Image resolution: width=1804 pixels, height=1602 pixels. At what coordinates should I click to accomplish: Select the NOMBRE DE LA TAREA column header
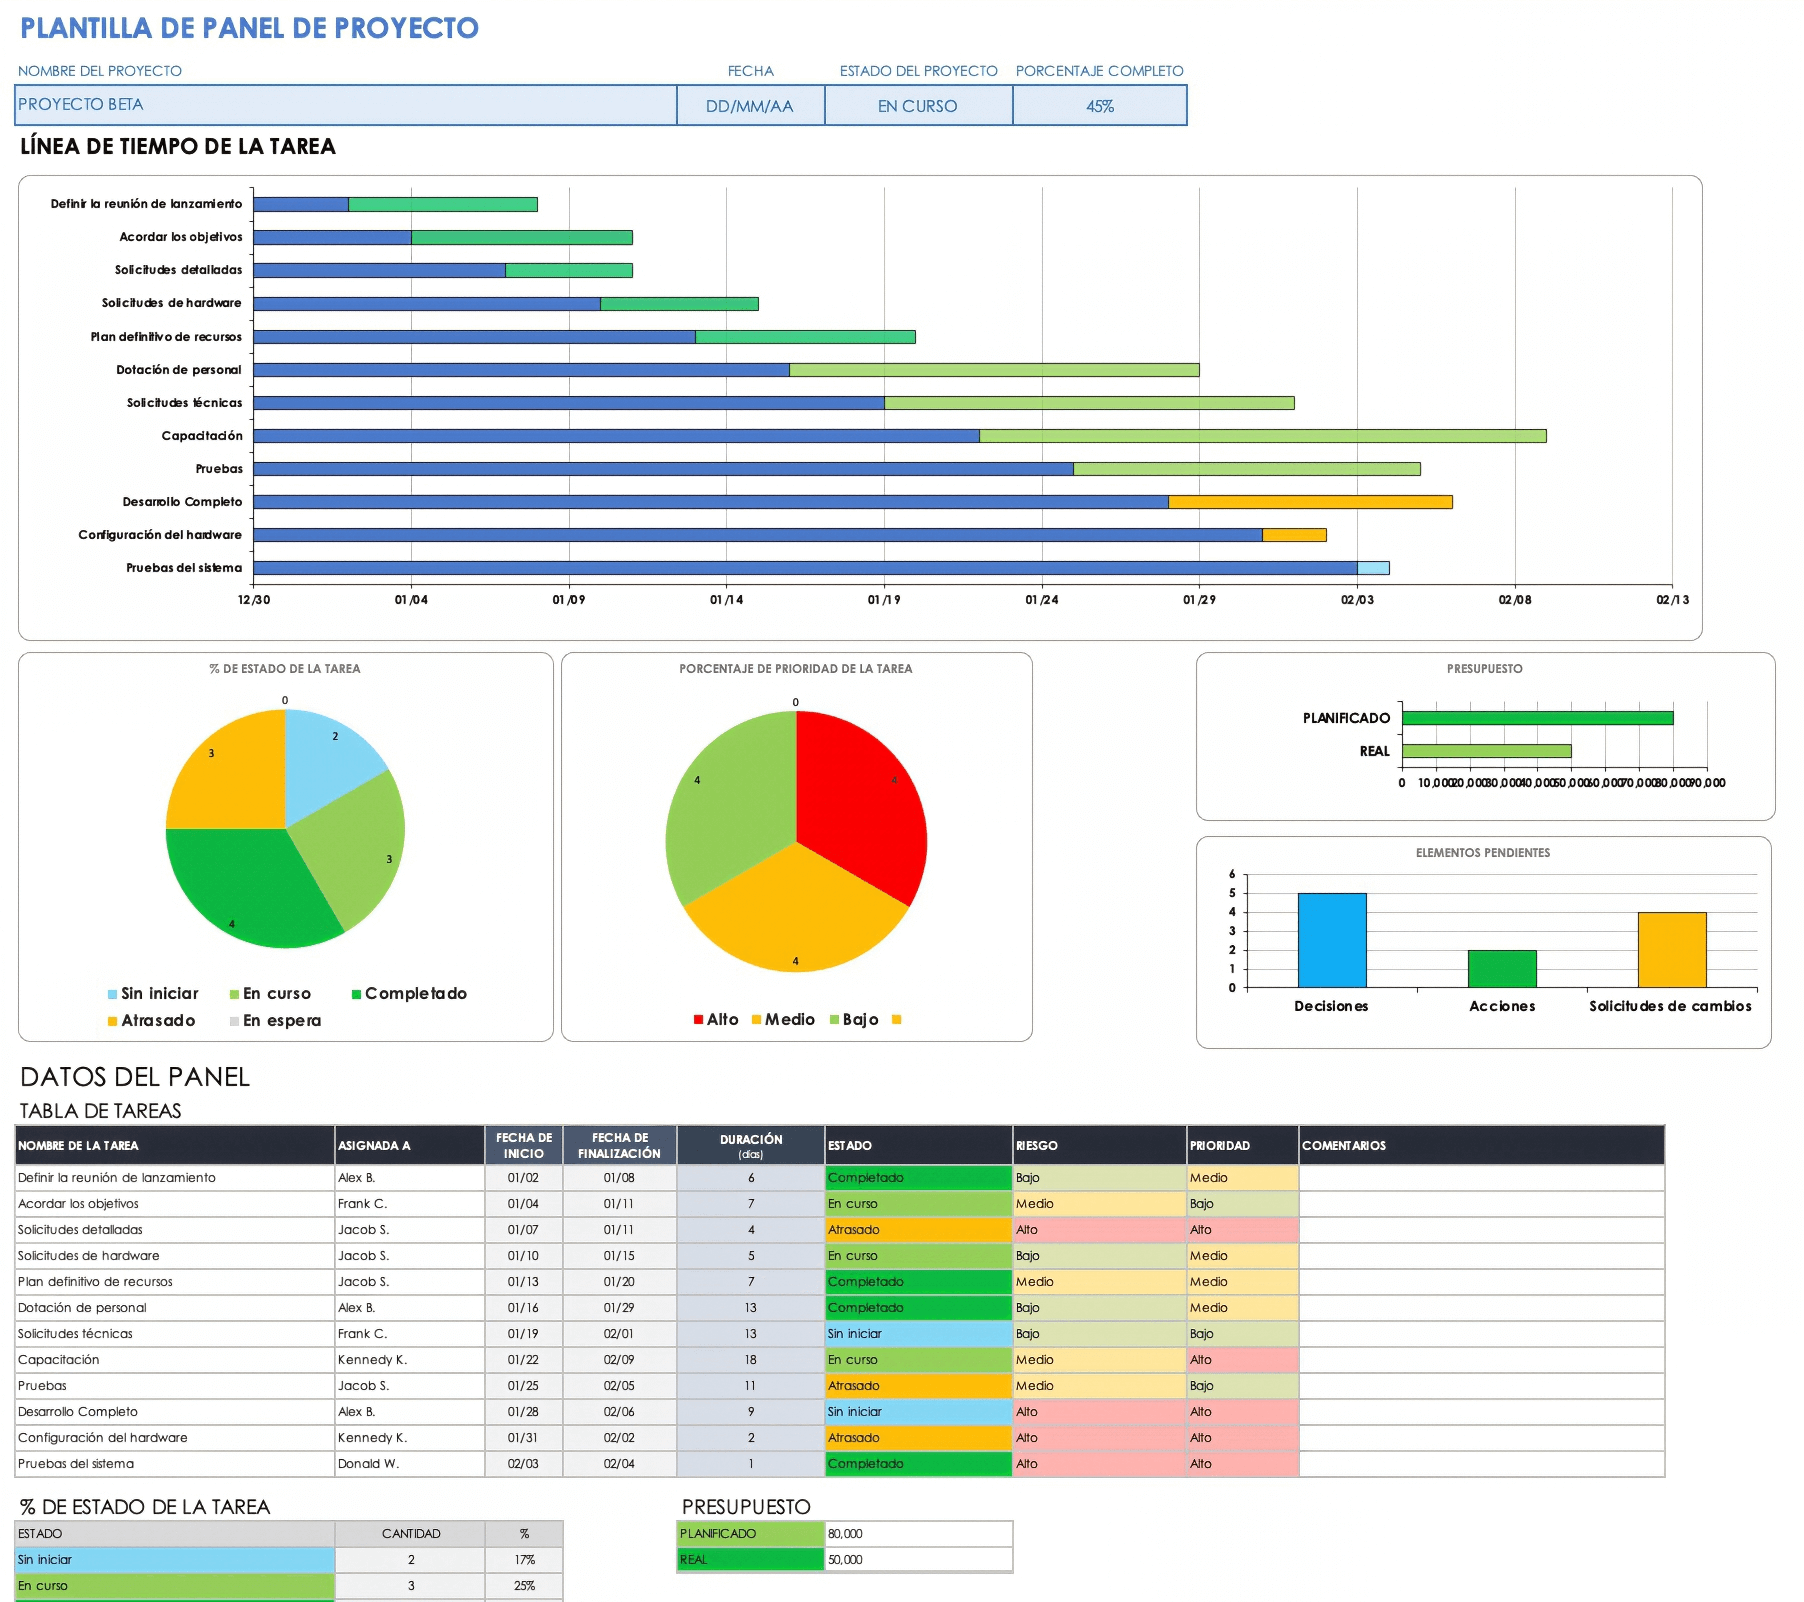(x=175, y=1146)
